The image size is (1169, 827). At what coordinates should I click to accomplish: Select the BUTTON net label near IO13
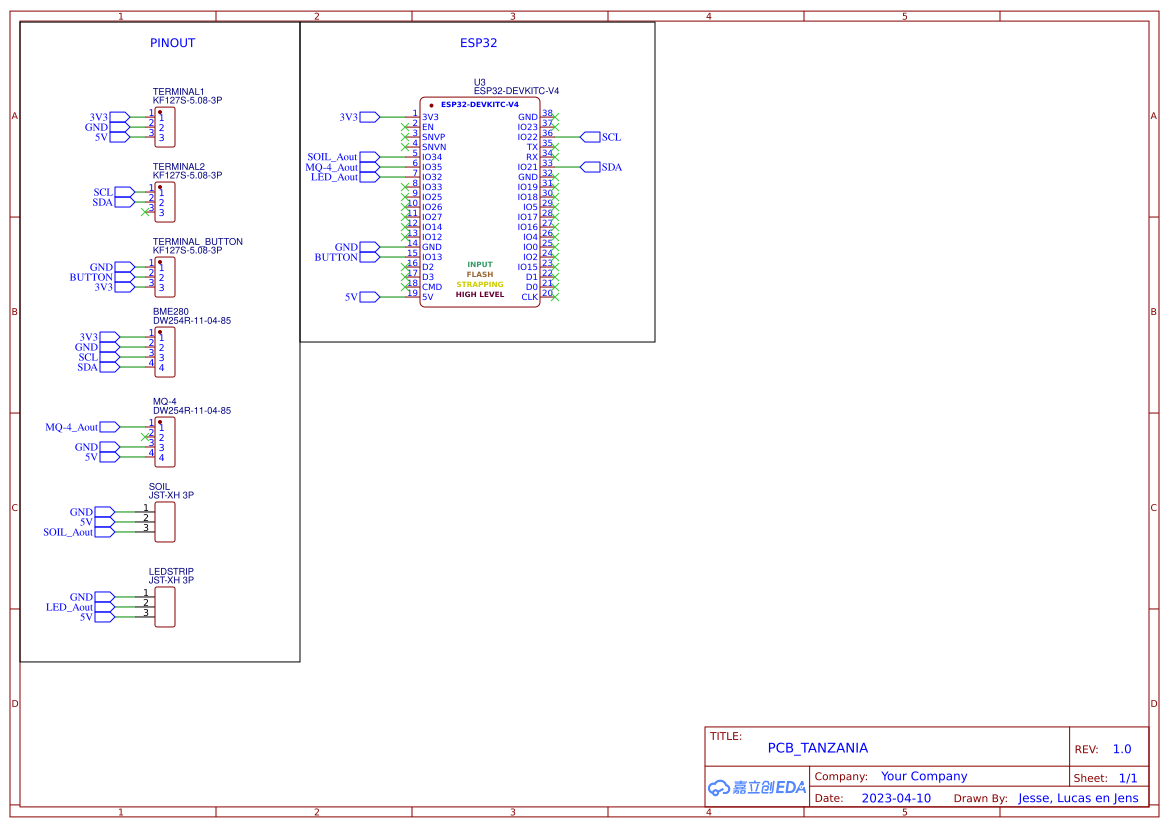(x=339, y=257)
